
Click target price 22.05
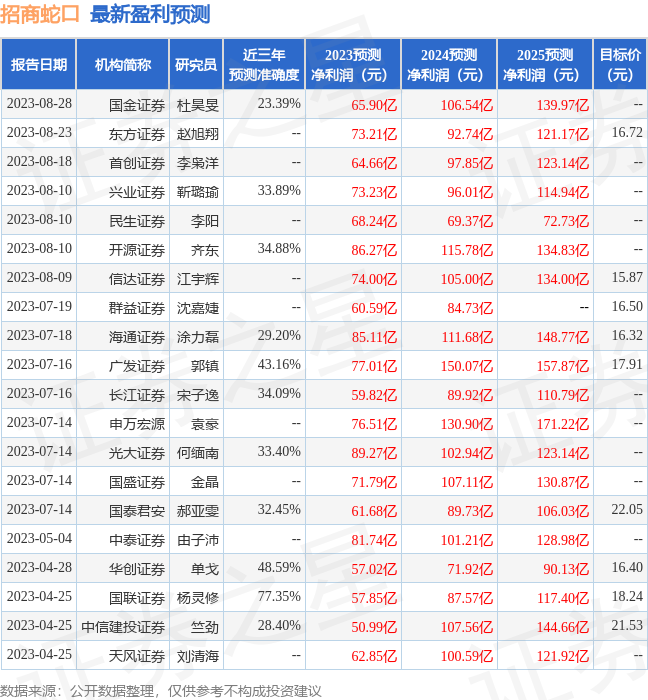click(x=627, y=510)
